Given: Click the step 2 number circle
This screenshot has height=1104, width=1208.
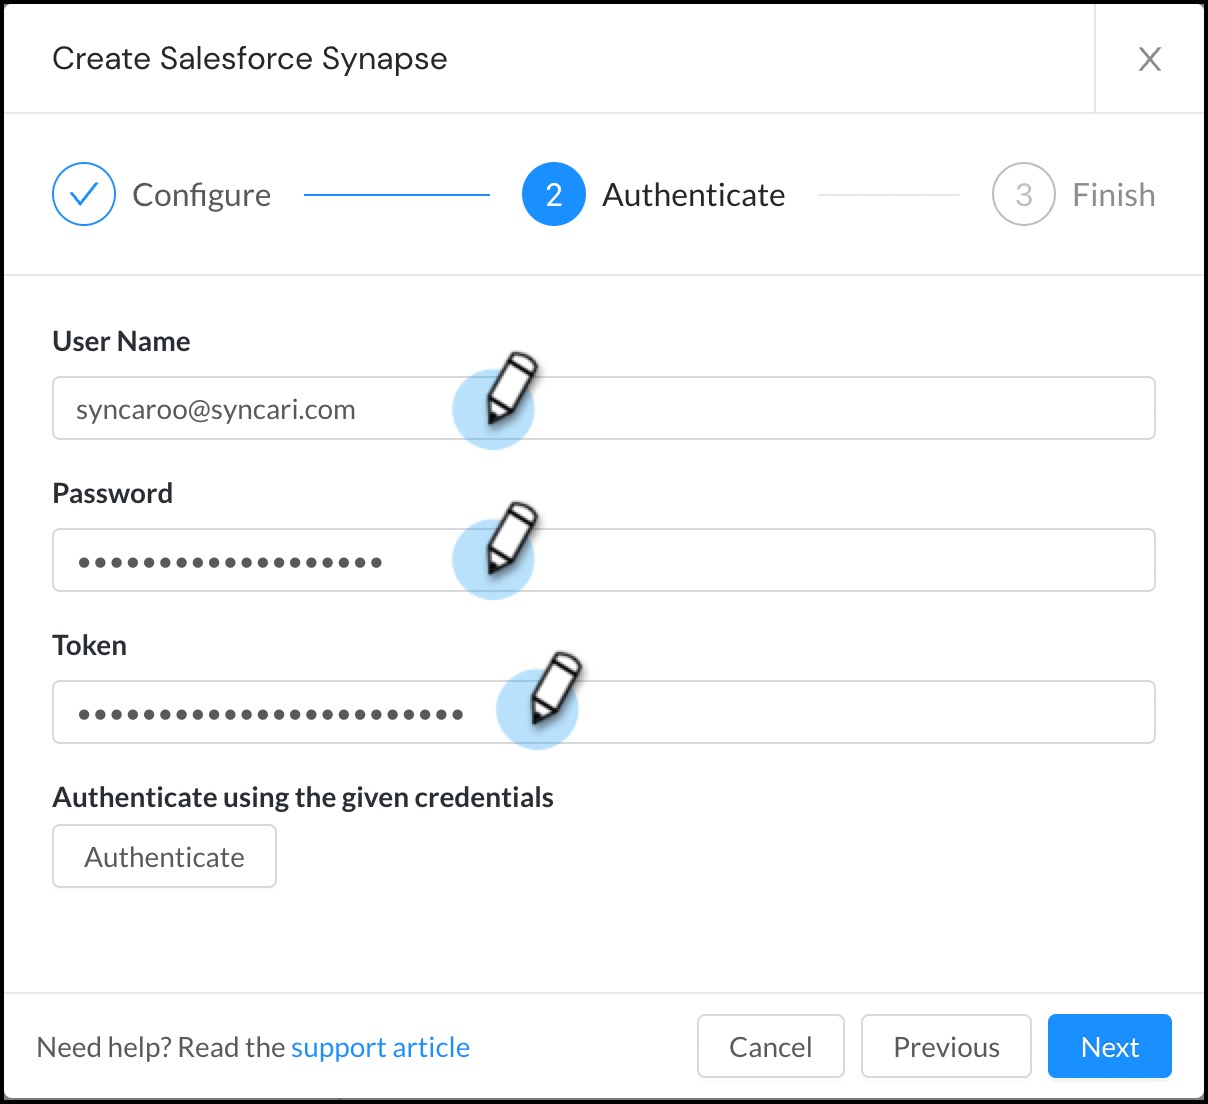Looking at the screenshot, I should tap(553, 194).
